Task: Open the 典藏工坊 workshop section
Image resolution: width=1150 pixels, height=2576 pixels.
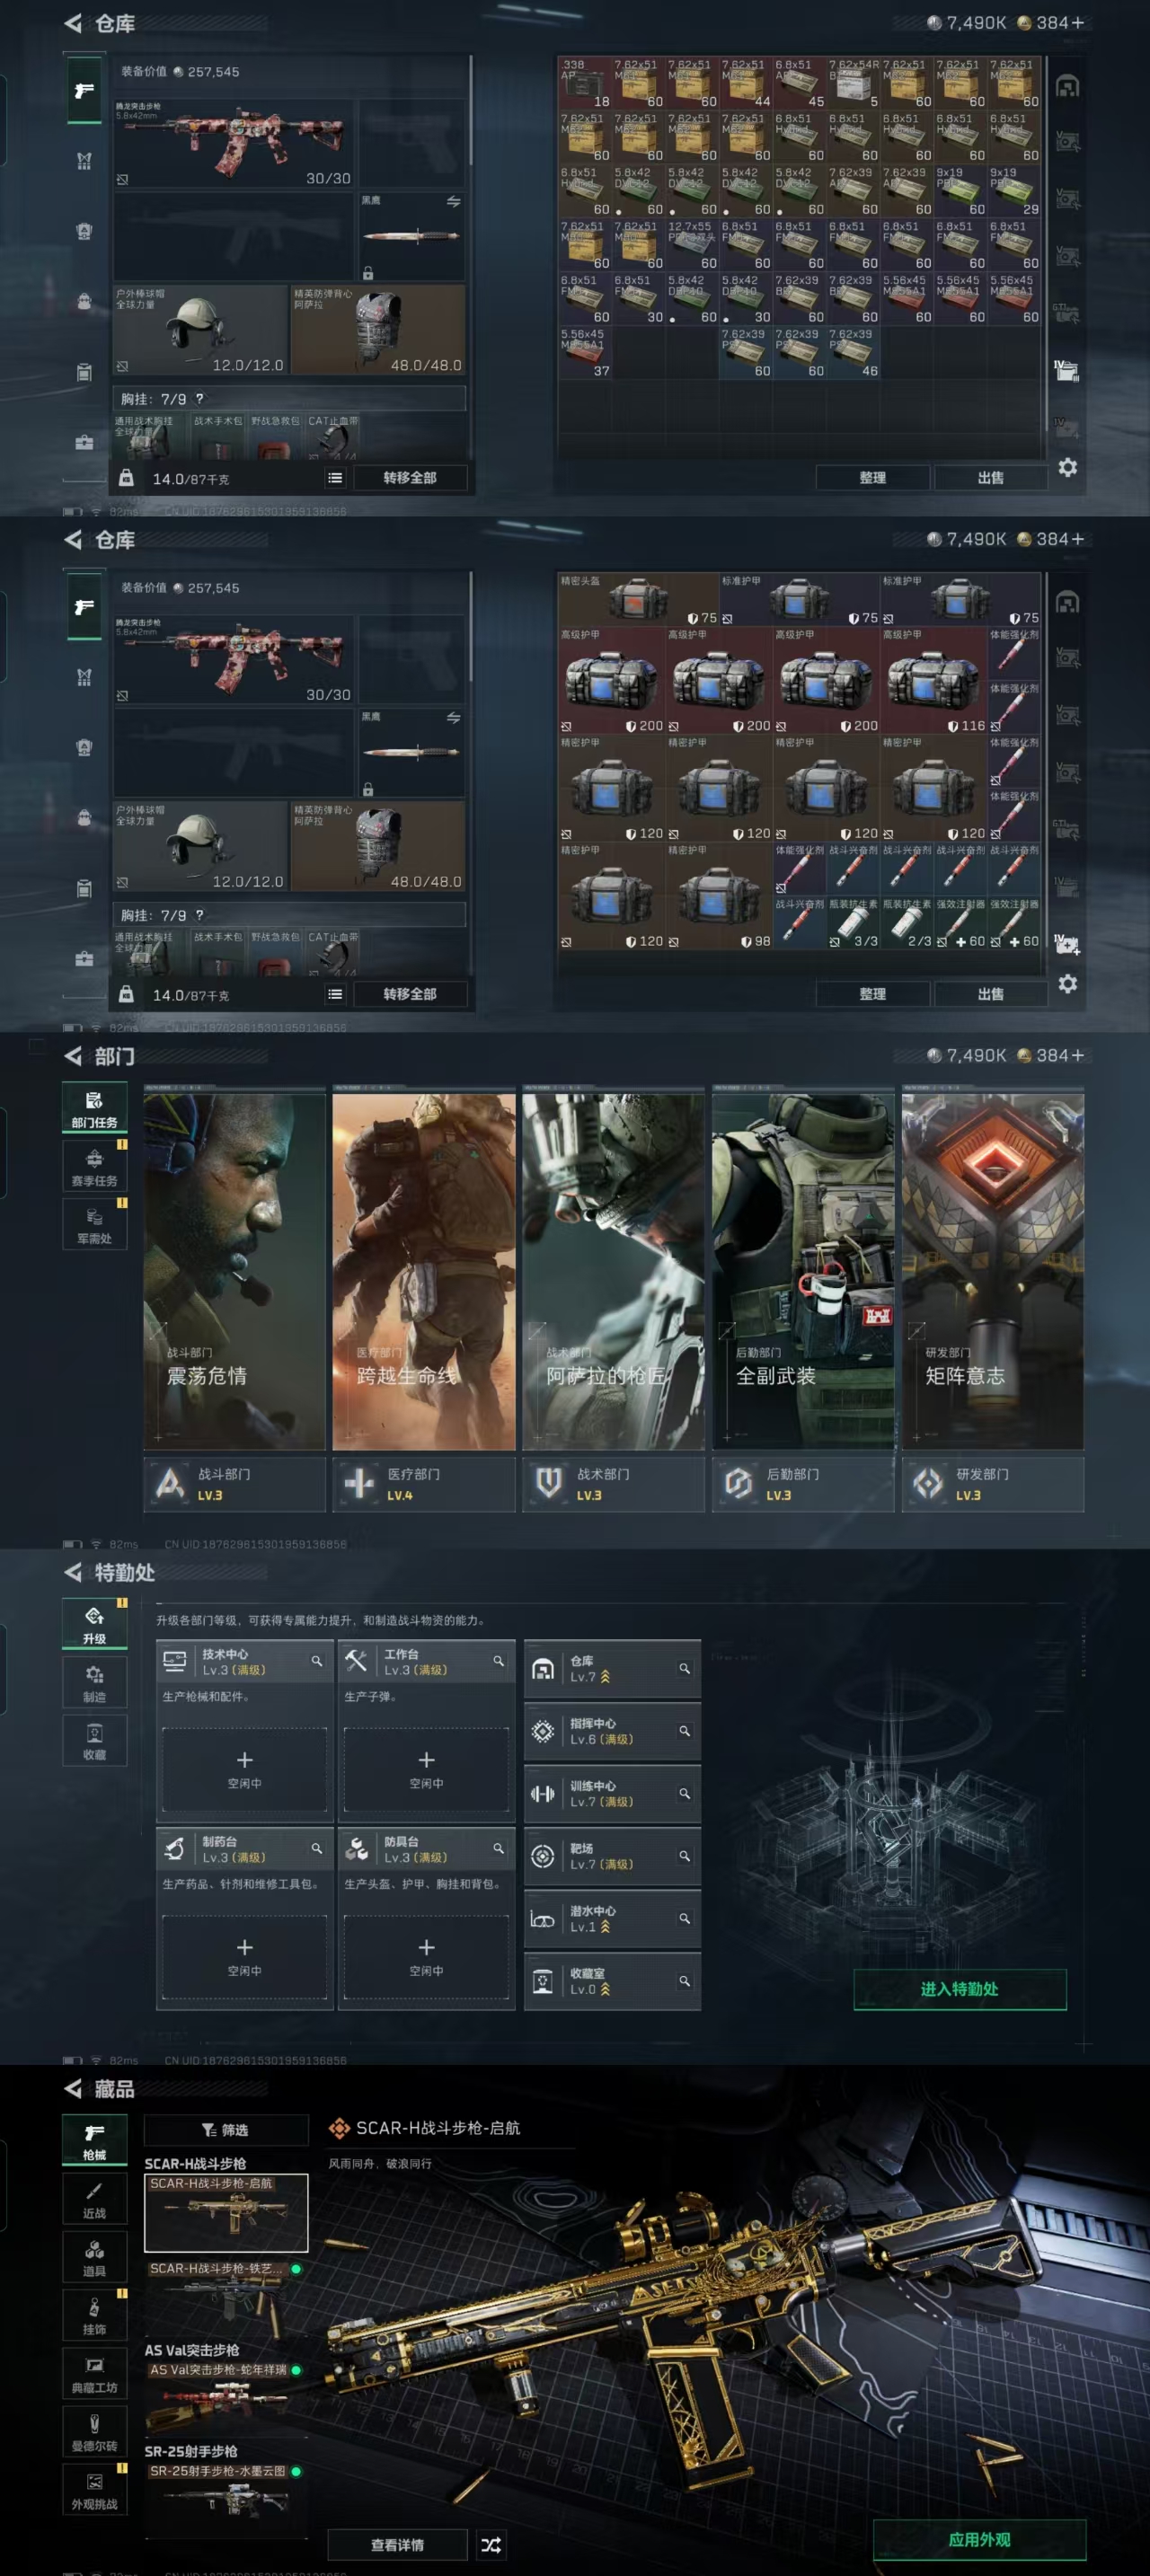Action: pos(94,2373)
